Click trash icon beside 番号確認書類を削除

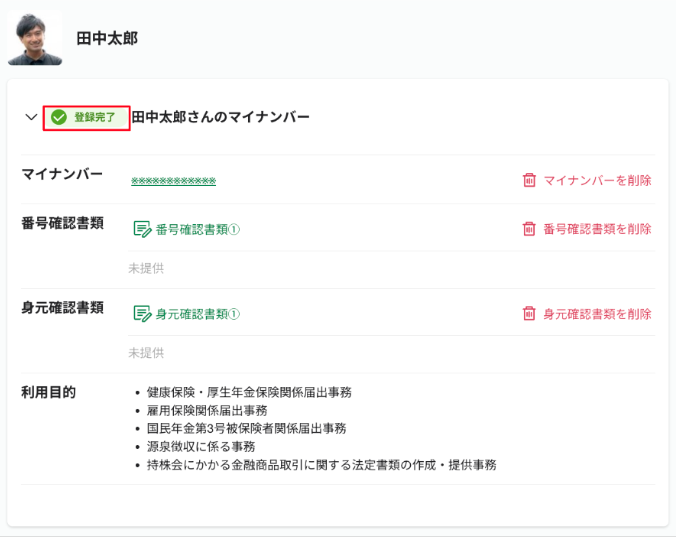click(529, 228)
